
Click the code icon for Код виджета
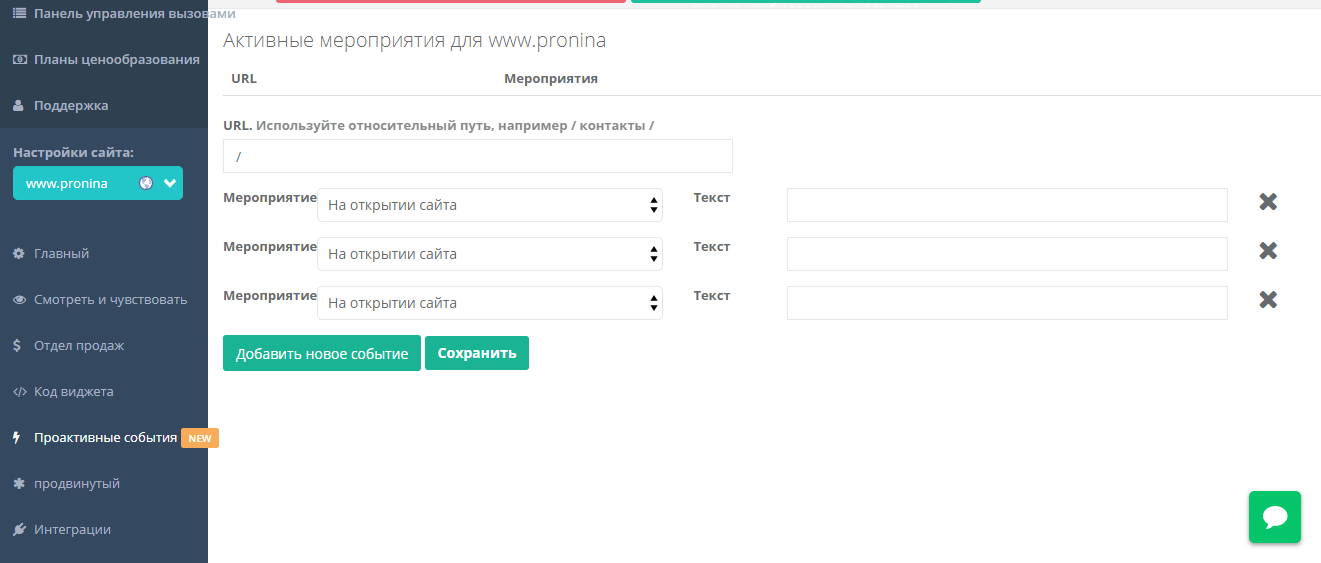pyautogui.click(x=19, y=392)
